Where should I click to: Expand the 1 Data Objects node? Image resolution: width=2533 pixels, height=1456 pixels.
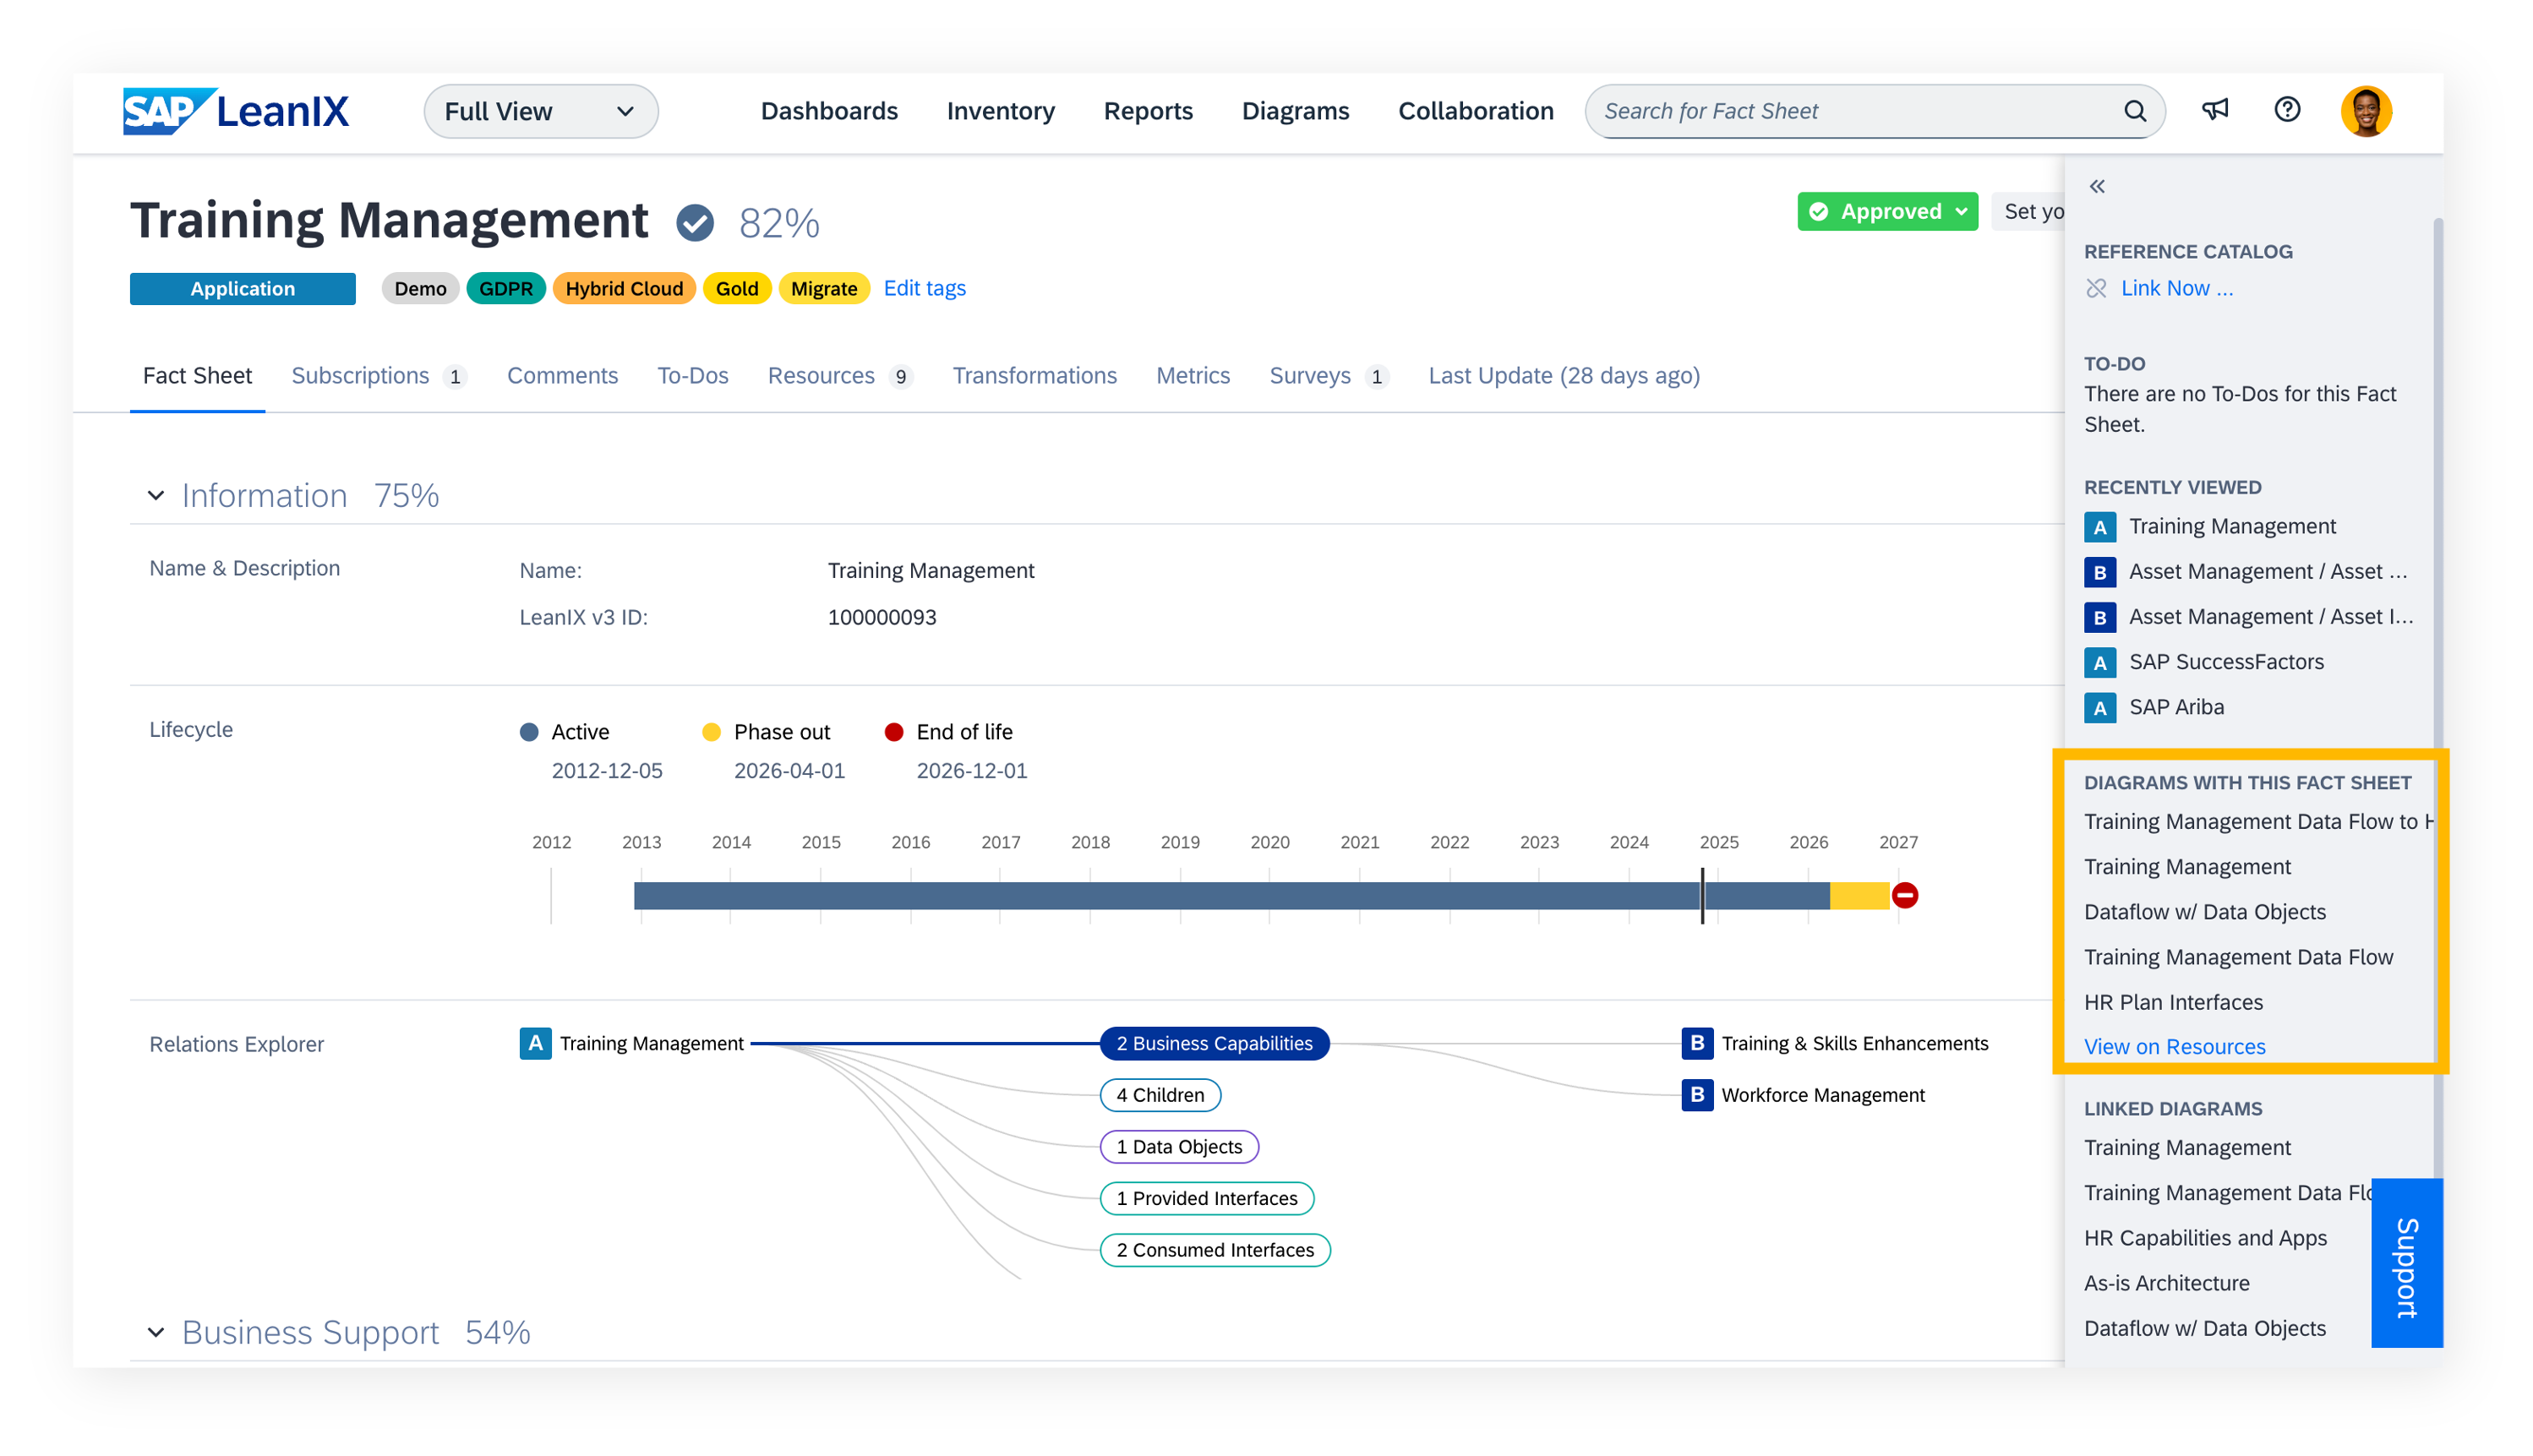[1179, 1147]
